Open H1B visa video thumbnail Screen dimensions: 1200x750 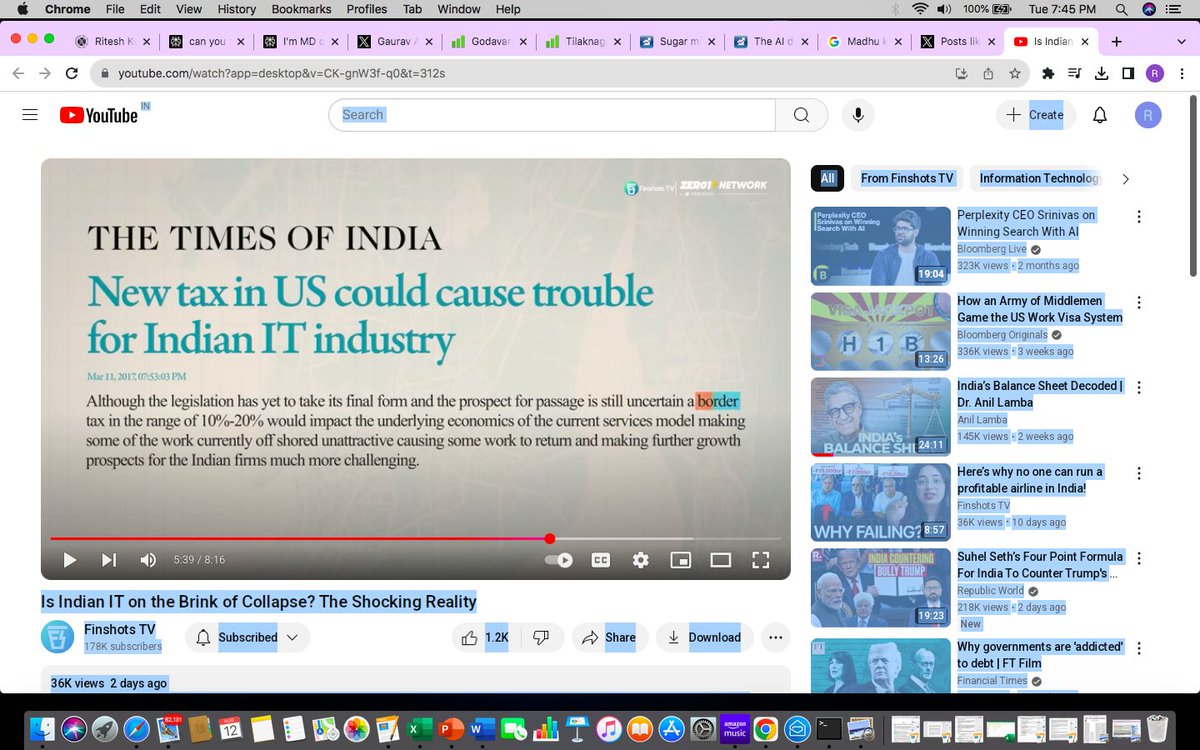point(880,331)
